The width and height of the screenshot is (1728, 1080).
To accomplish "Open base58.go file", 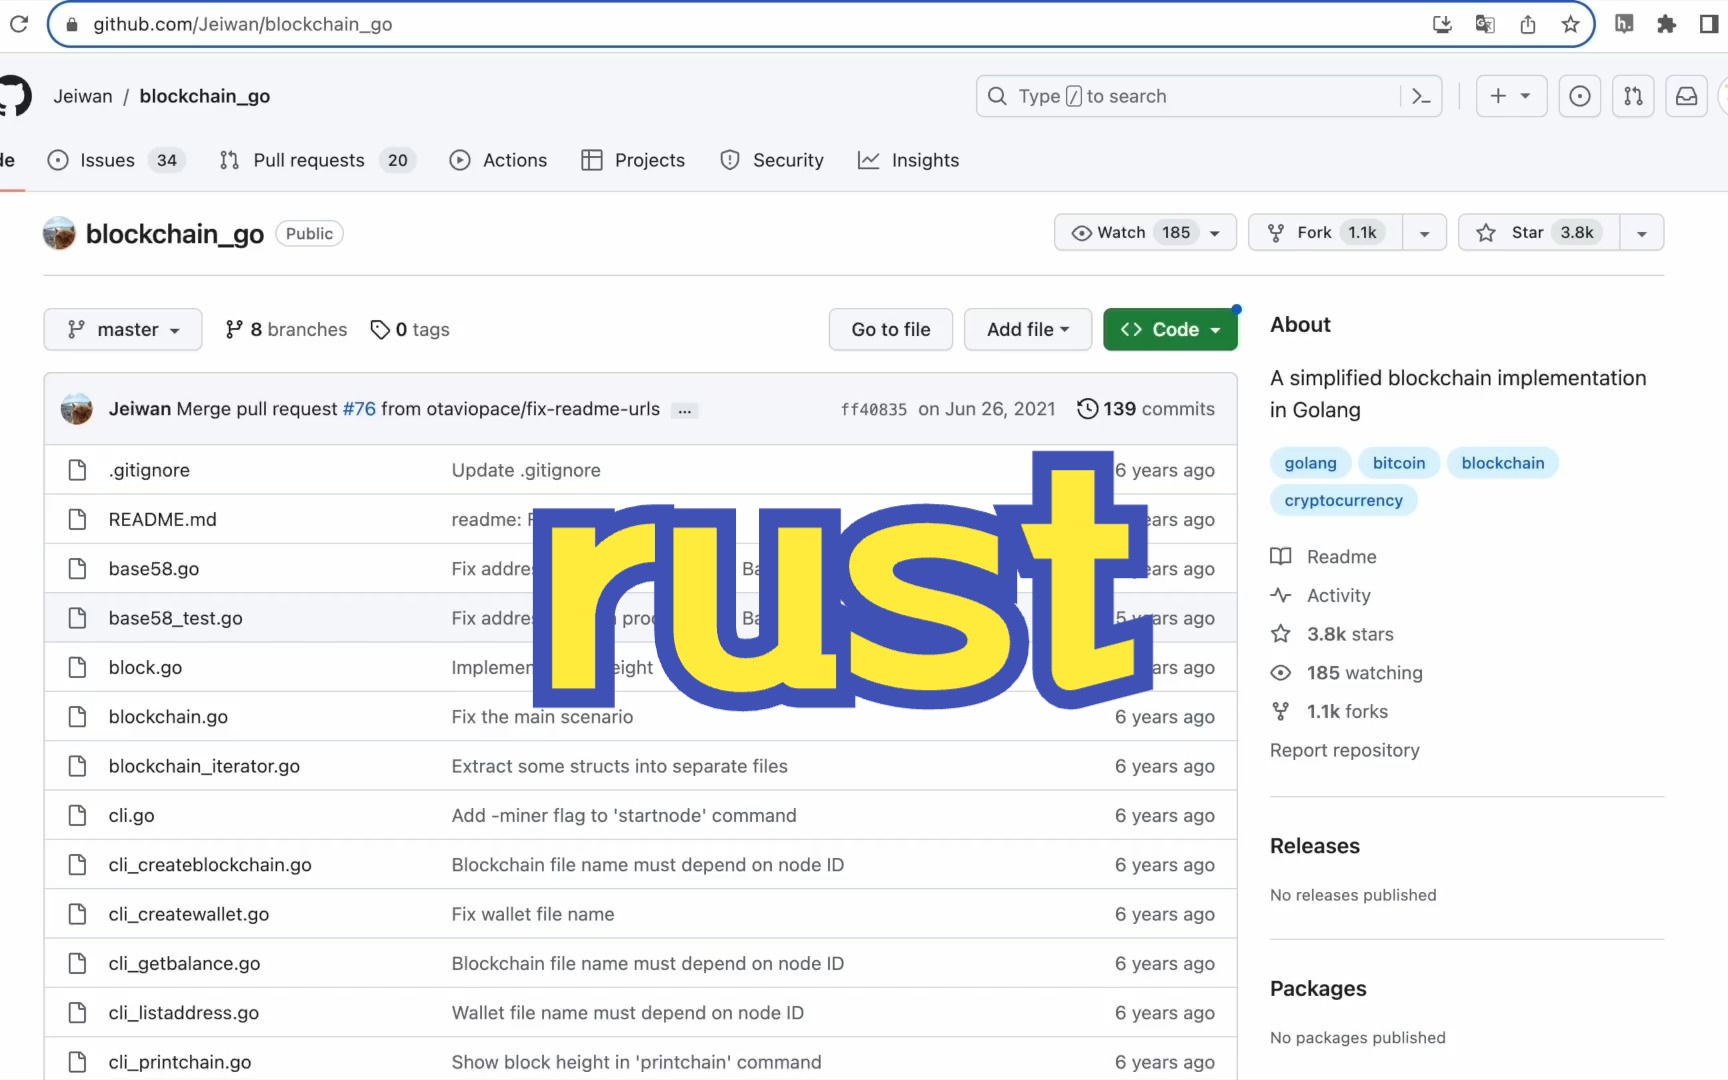I will (154, 568).
